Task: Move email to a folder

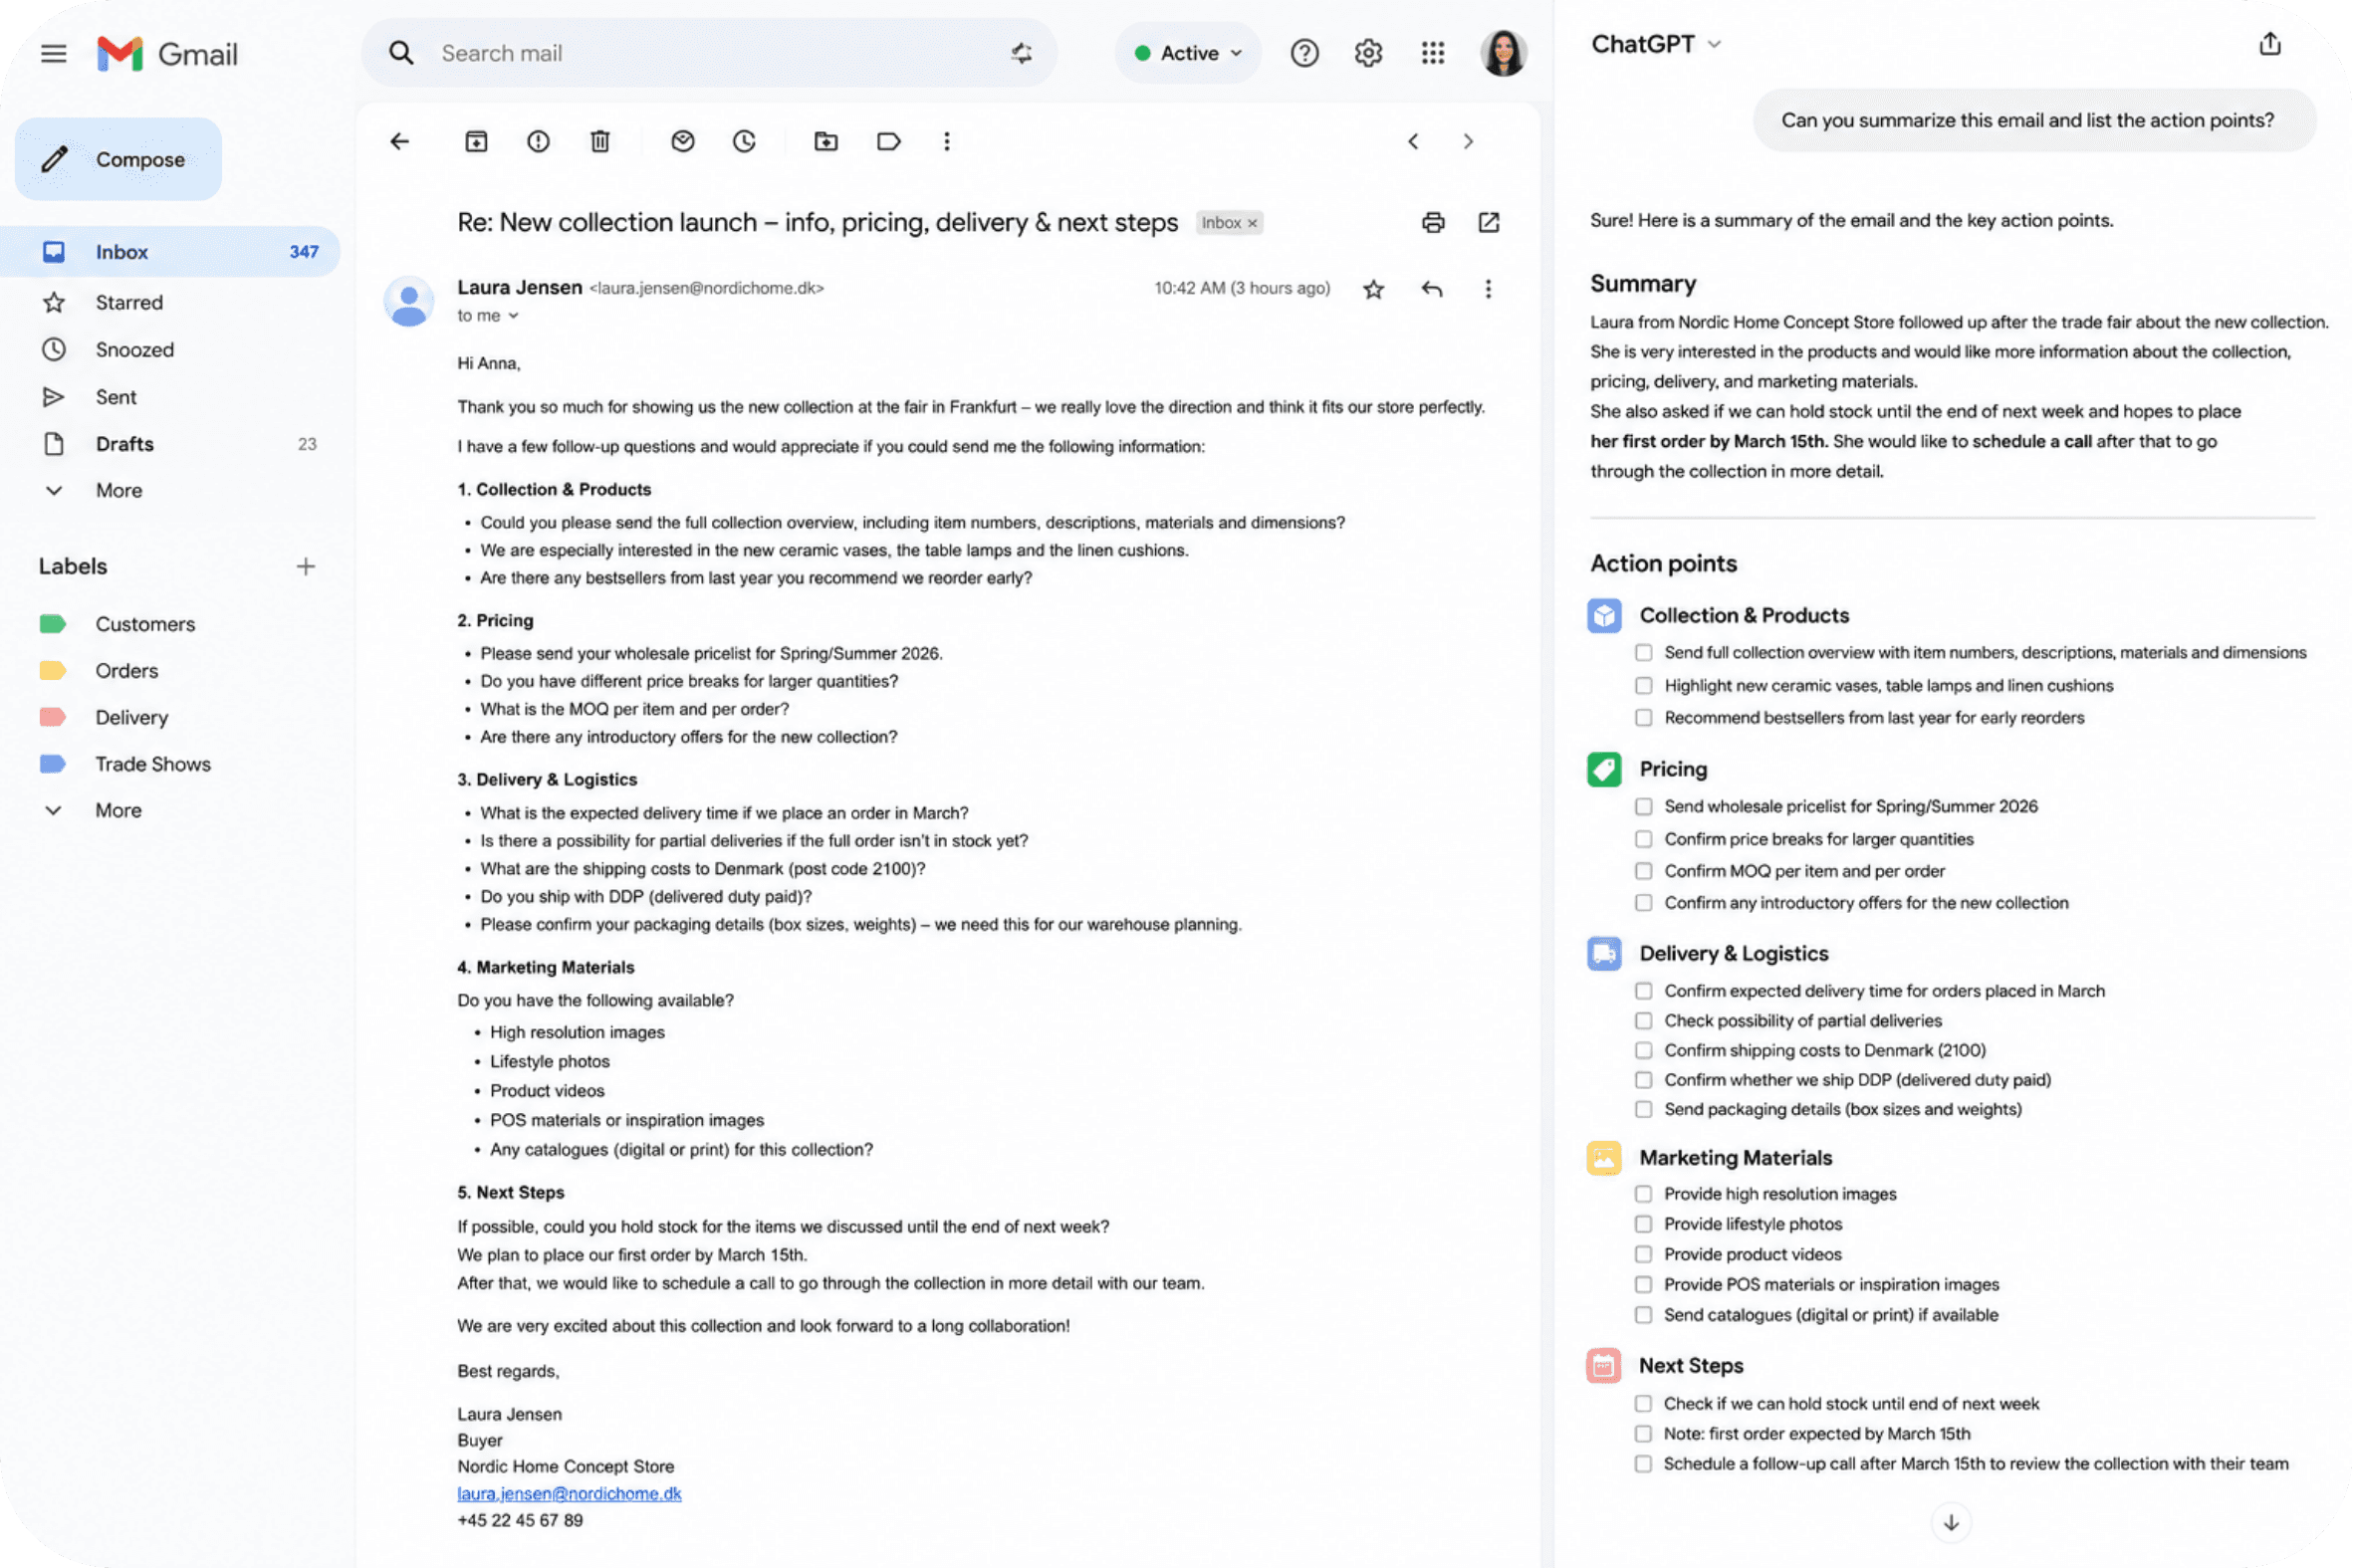Action: tap(826, 141)
